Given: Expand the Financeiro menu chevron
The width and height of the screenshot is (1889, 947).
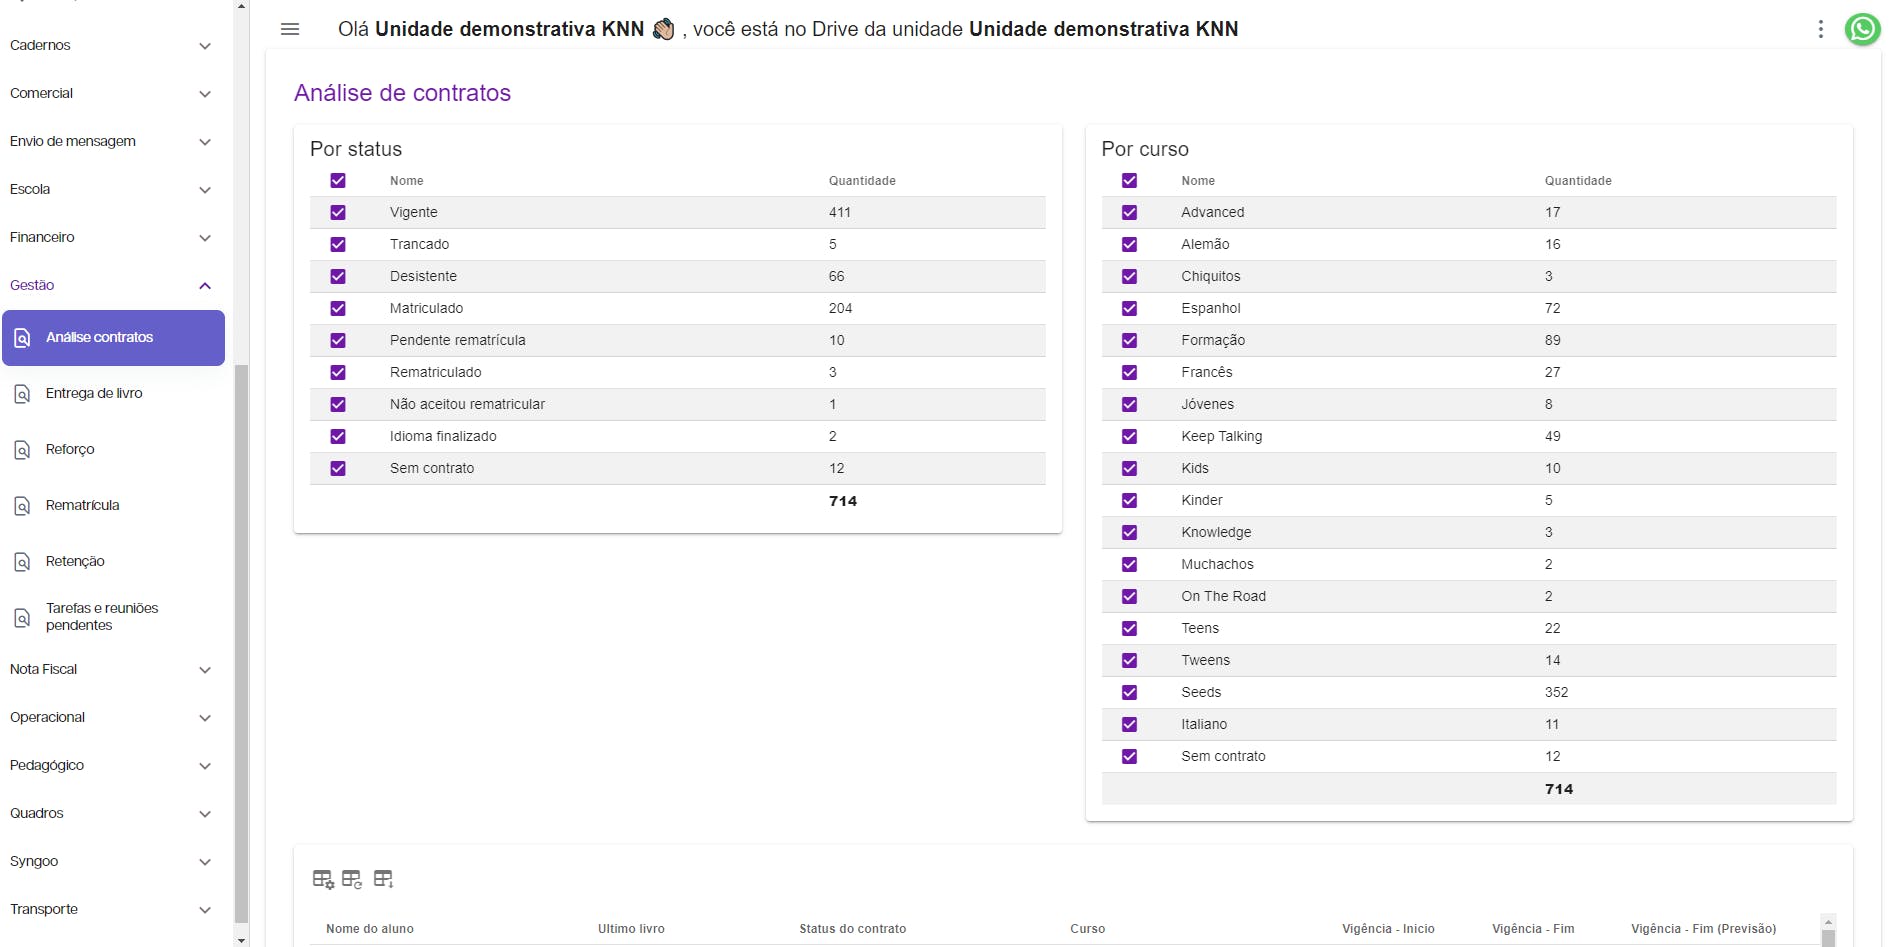Looking at the screenshot, I should 205,238.
